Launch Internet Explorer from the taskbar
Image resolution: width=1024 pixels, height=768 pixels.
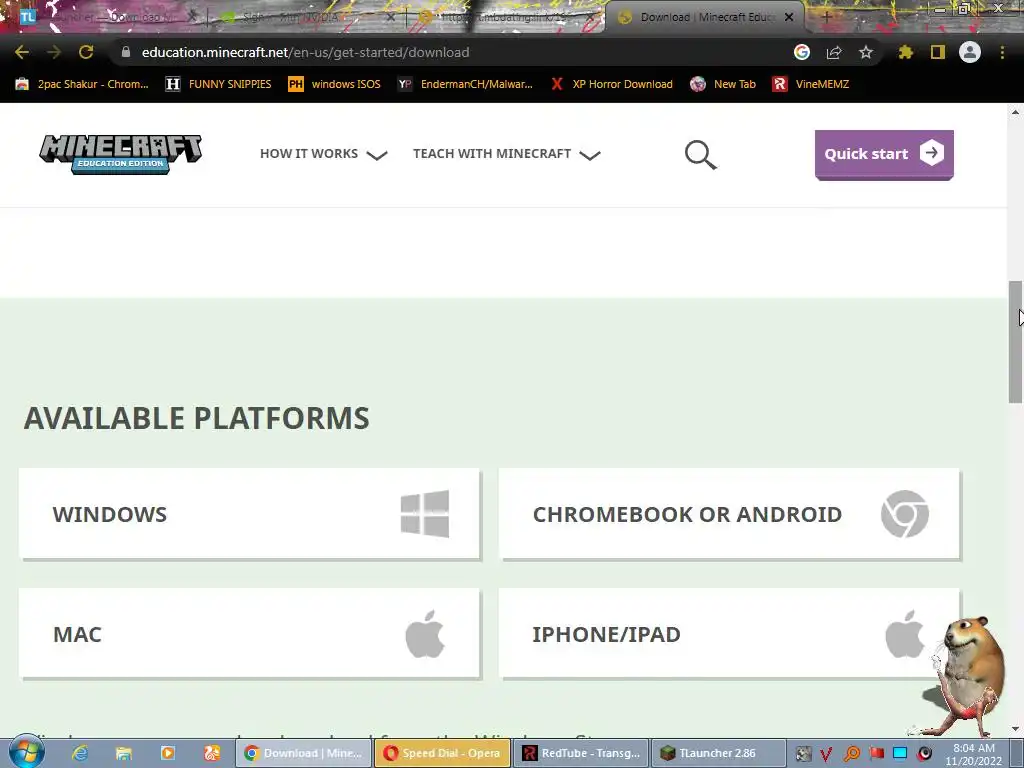click(80, 753)
